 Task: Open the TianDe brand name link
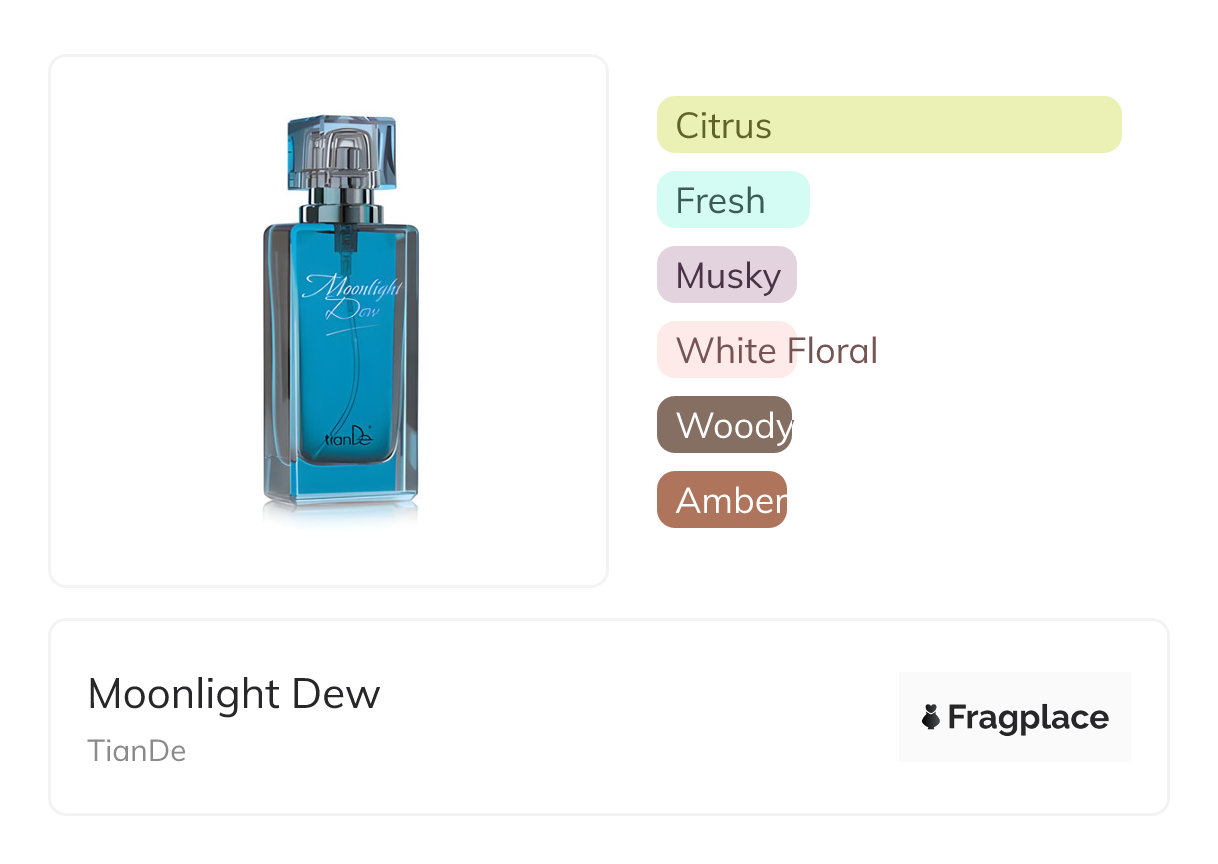coord(137,750)
